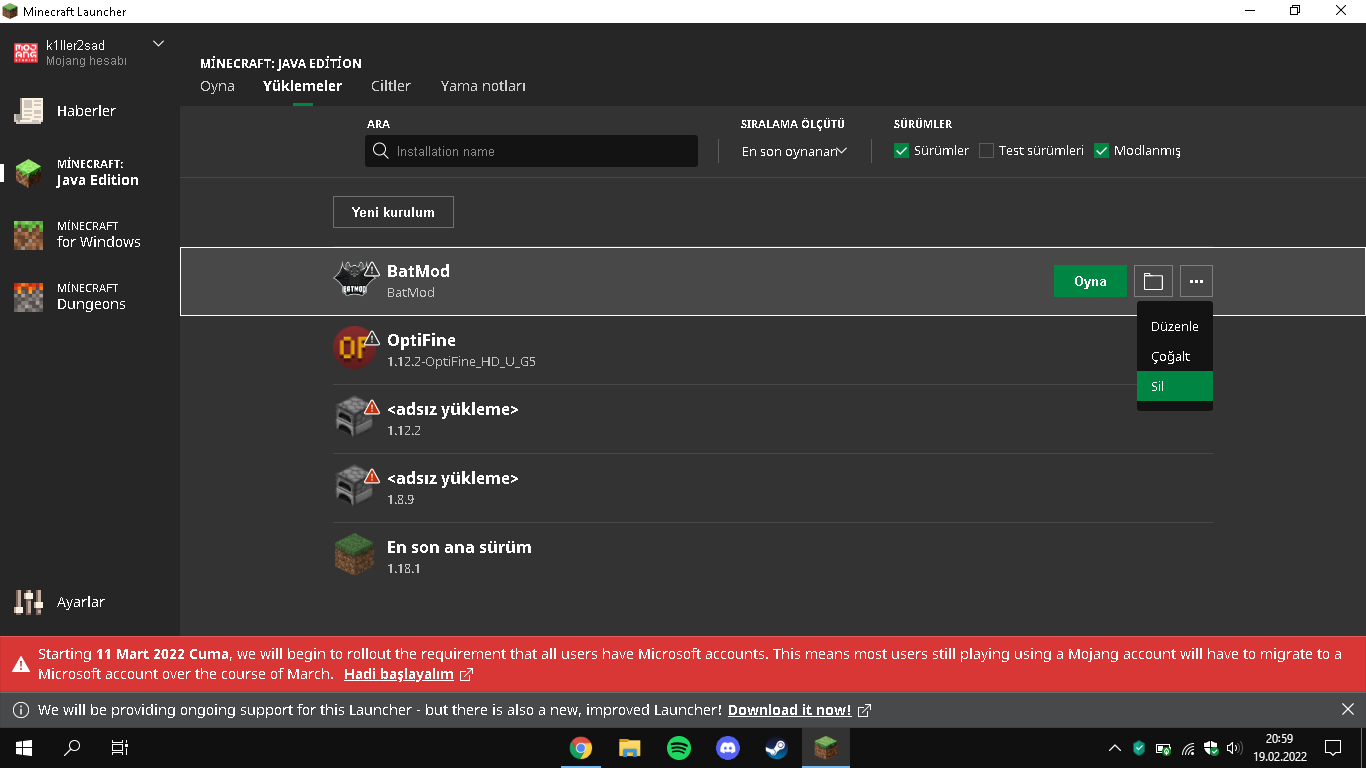The width and height of the screenshot is (1366, 768).
Task: Click the BatMod bat logo icon
Action: pos(353,280)
